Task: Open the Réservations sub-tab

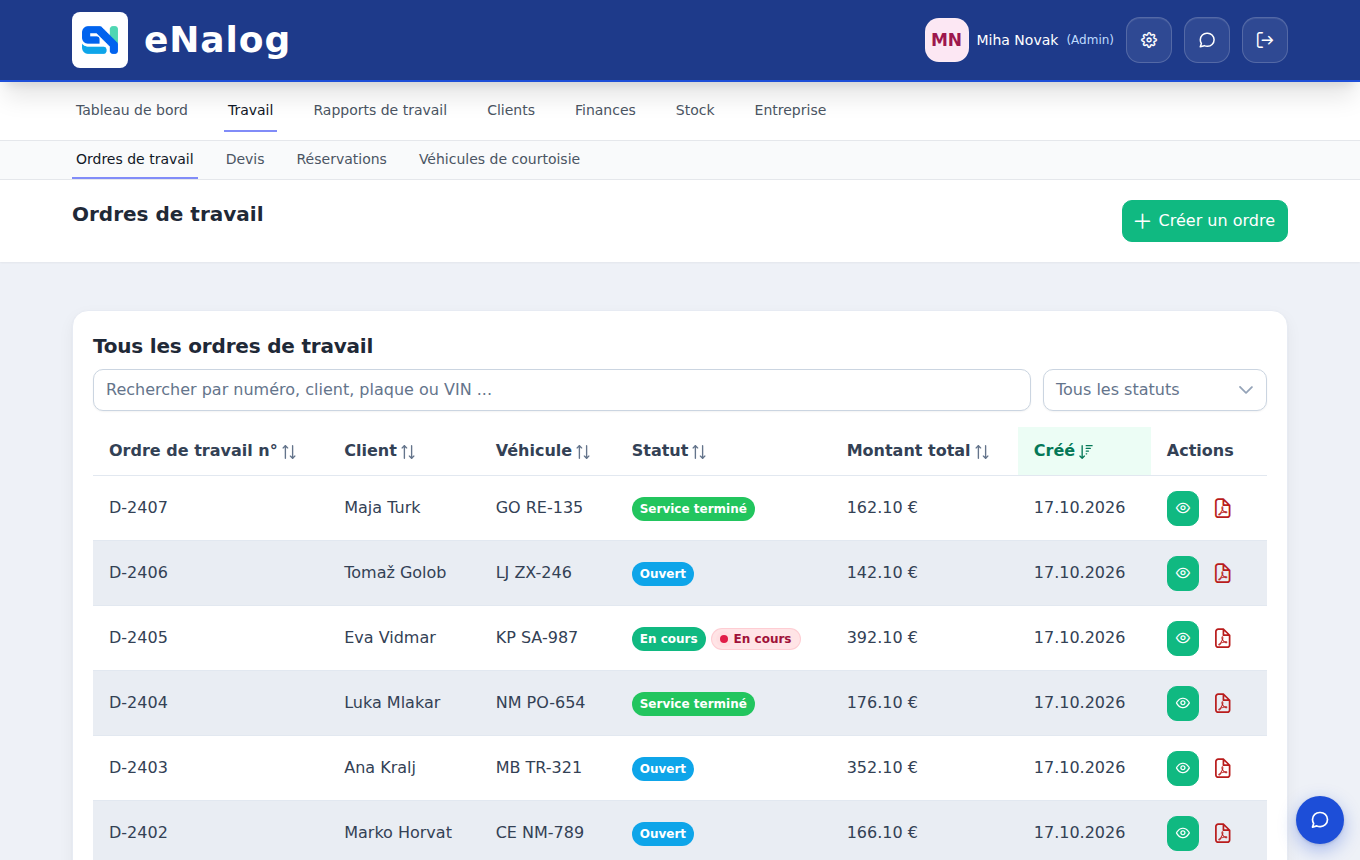Action: [342, 159]
